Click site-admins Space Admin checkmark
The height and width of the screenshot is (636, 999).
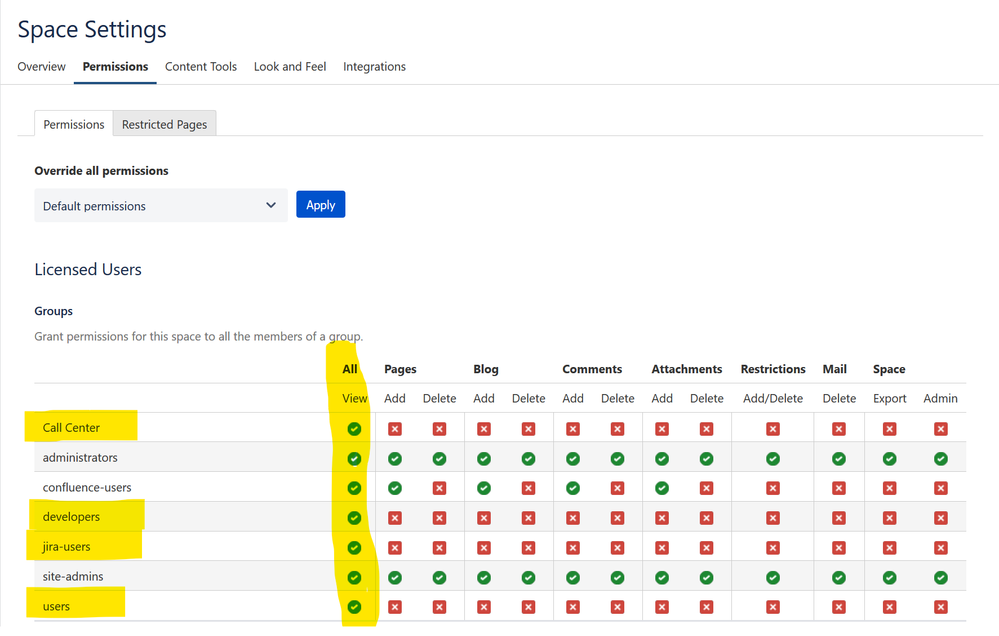pyautogui.click(x=940, y=578)
